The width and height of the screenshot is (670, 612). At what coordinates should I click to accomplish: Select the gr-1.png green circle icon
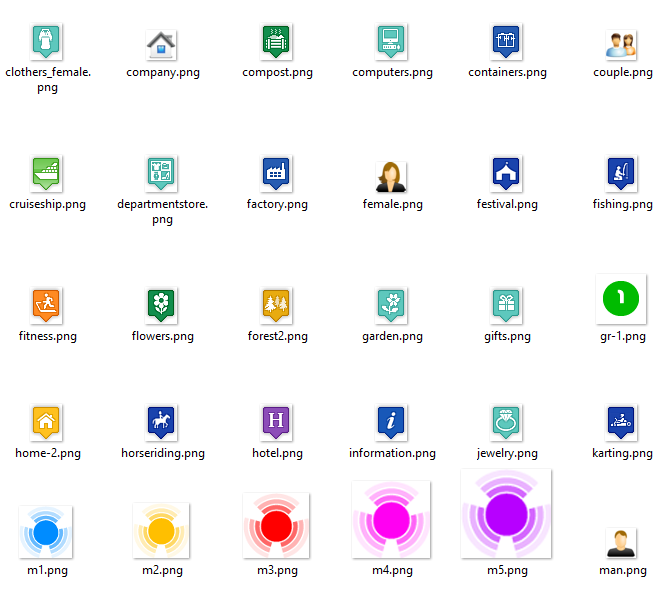click(621, 298)
